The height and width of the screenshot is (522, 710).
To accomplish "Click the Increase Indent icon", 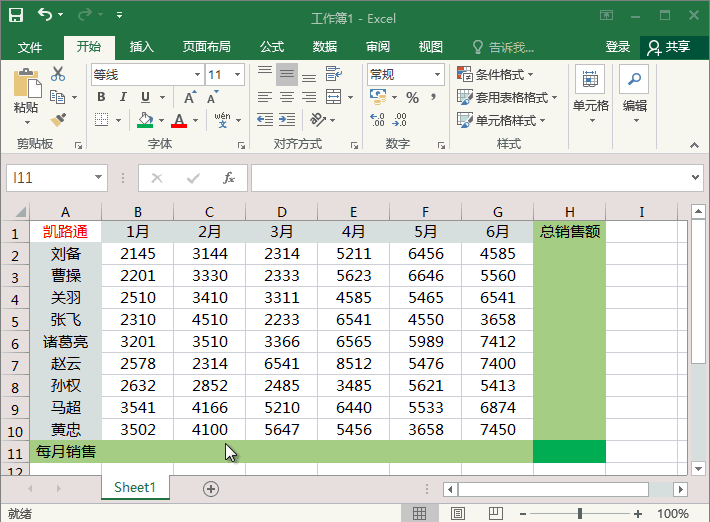I will point(287,120).
